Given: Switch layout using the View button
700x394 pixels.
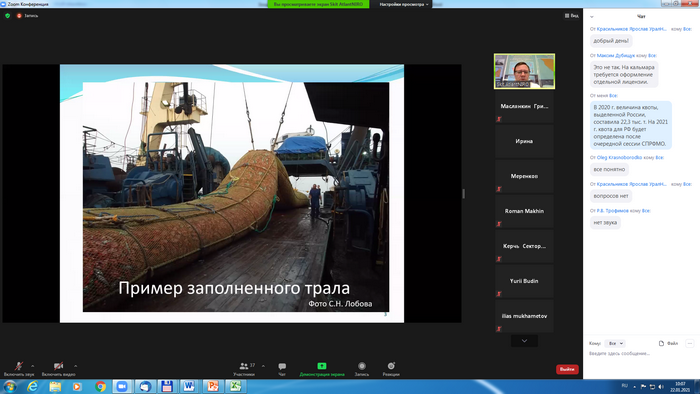Looking at the screenshot, I should (x=571, y=16).
